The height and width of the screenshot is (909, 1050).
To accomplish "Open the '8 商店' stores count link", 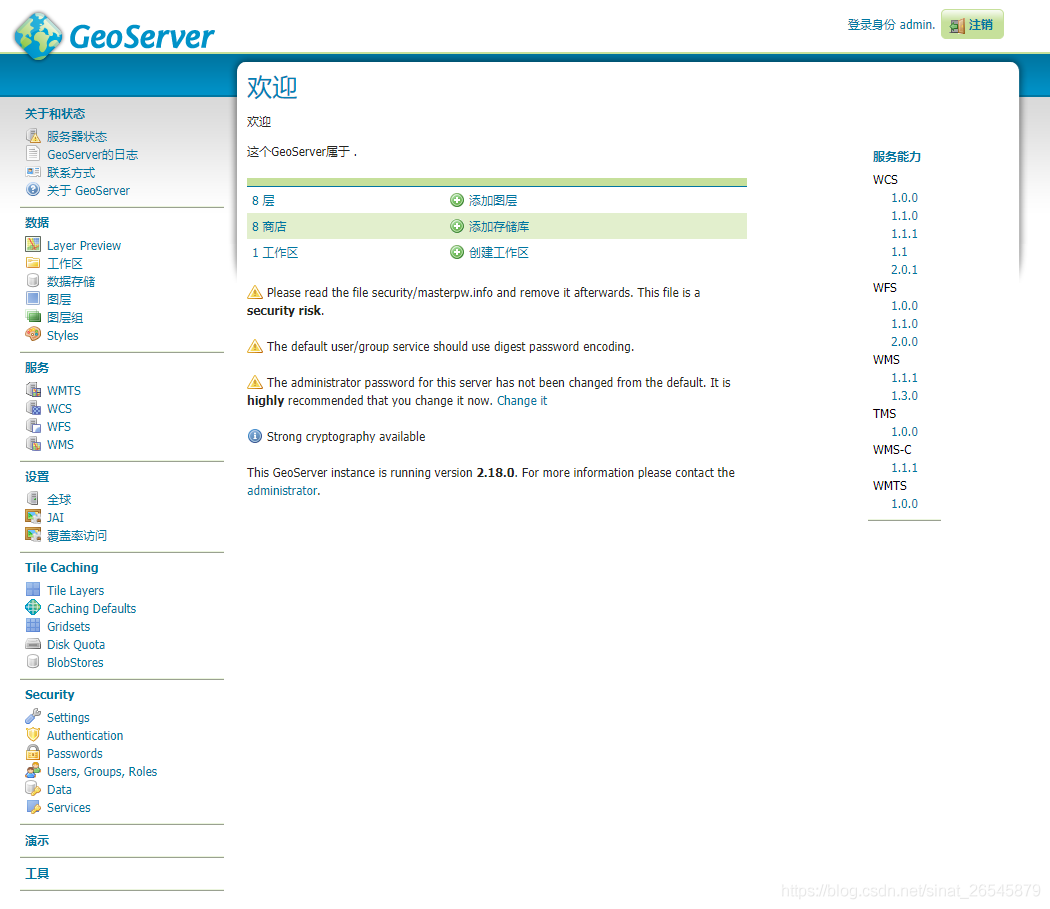I will tap(269, 226).
